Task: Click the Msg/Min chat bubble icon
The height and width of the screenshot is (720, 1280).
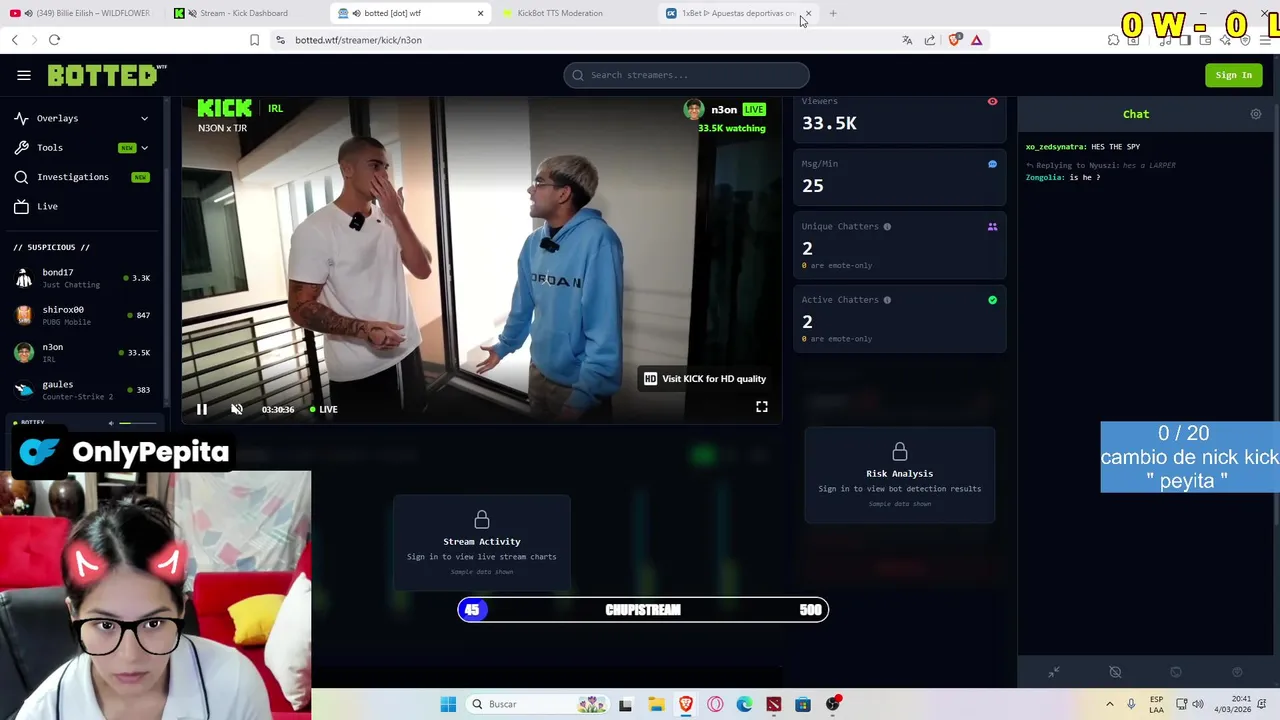Action: (x=992, y=164)
